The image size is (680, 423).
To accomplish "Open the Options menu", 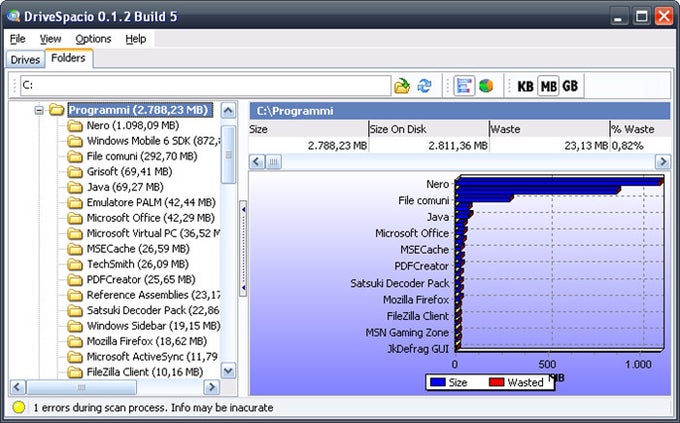I will point(93,39).
